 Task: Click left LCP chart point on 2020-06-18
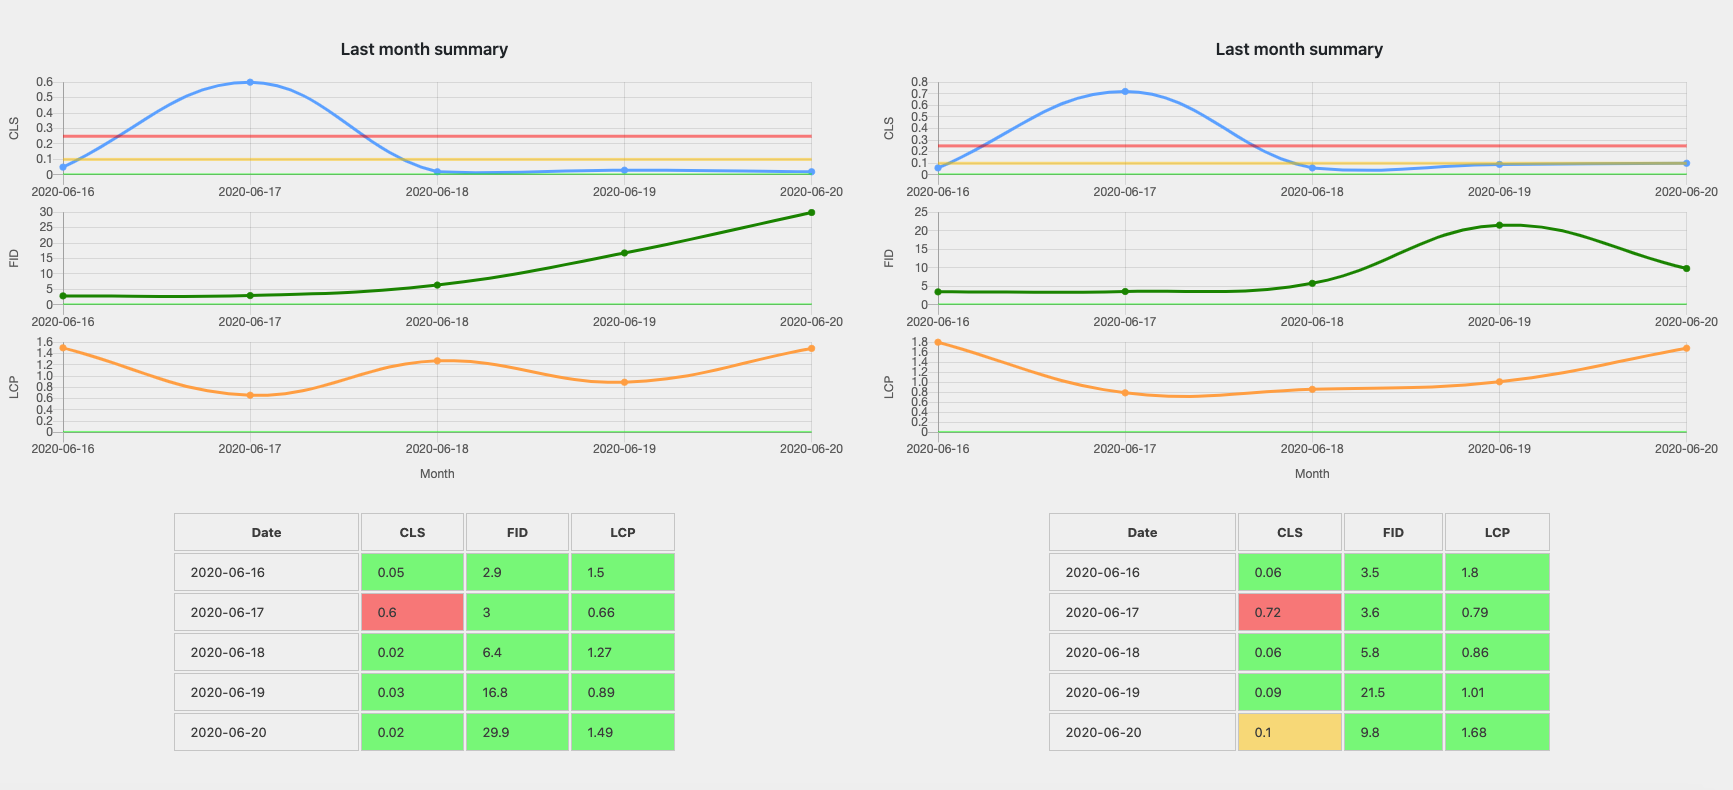click(x=437, y=361)
